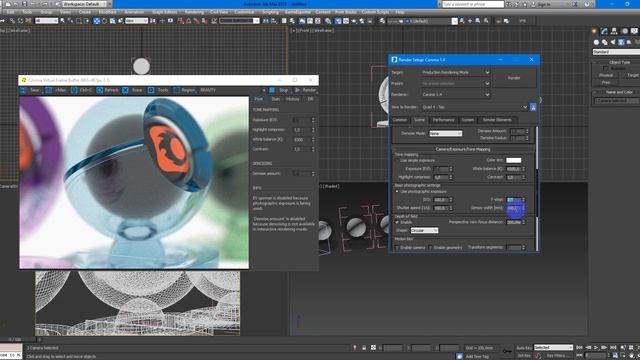Open the Modify command panel tab
This screenshot has height=360, width=640.
click(x=604, y=31)
